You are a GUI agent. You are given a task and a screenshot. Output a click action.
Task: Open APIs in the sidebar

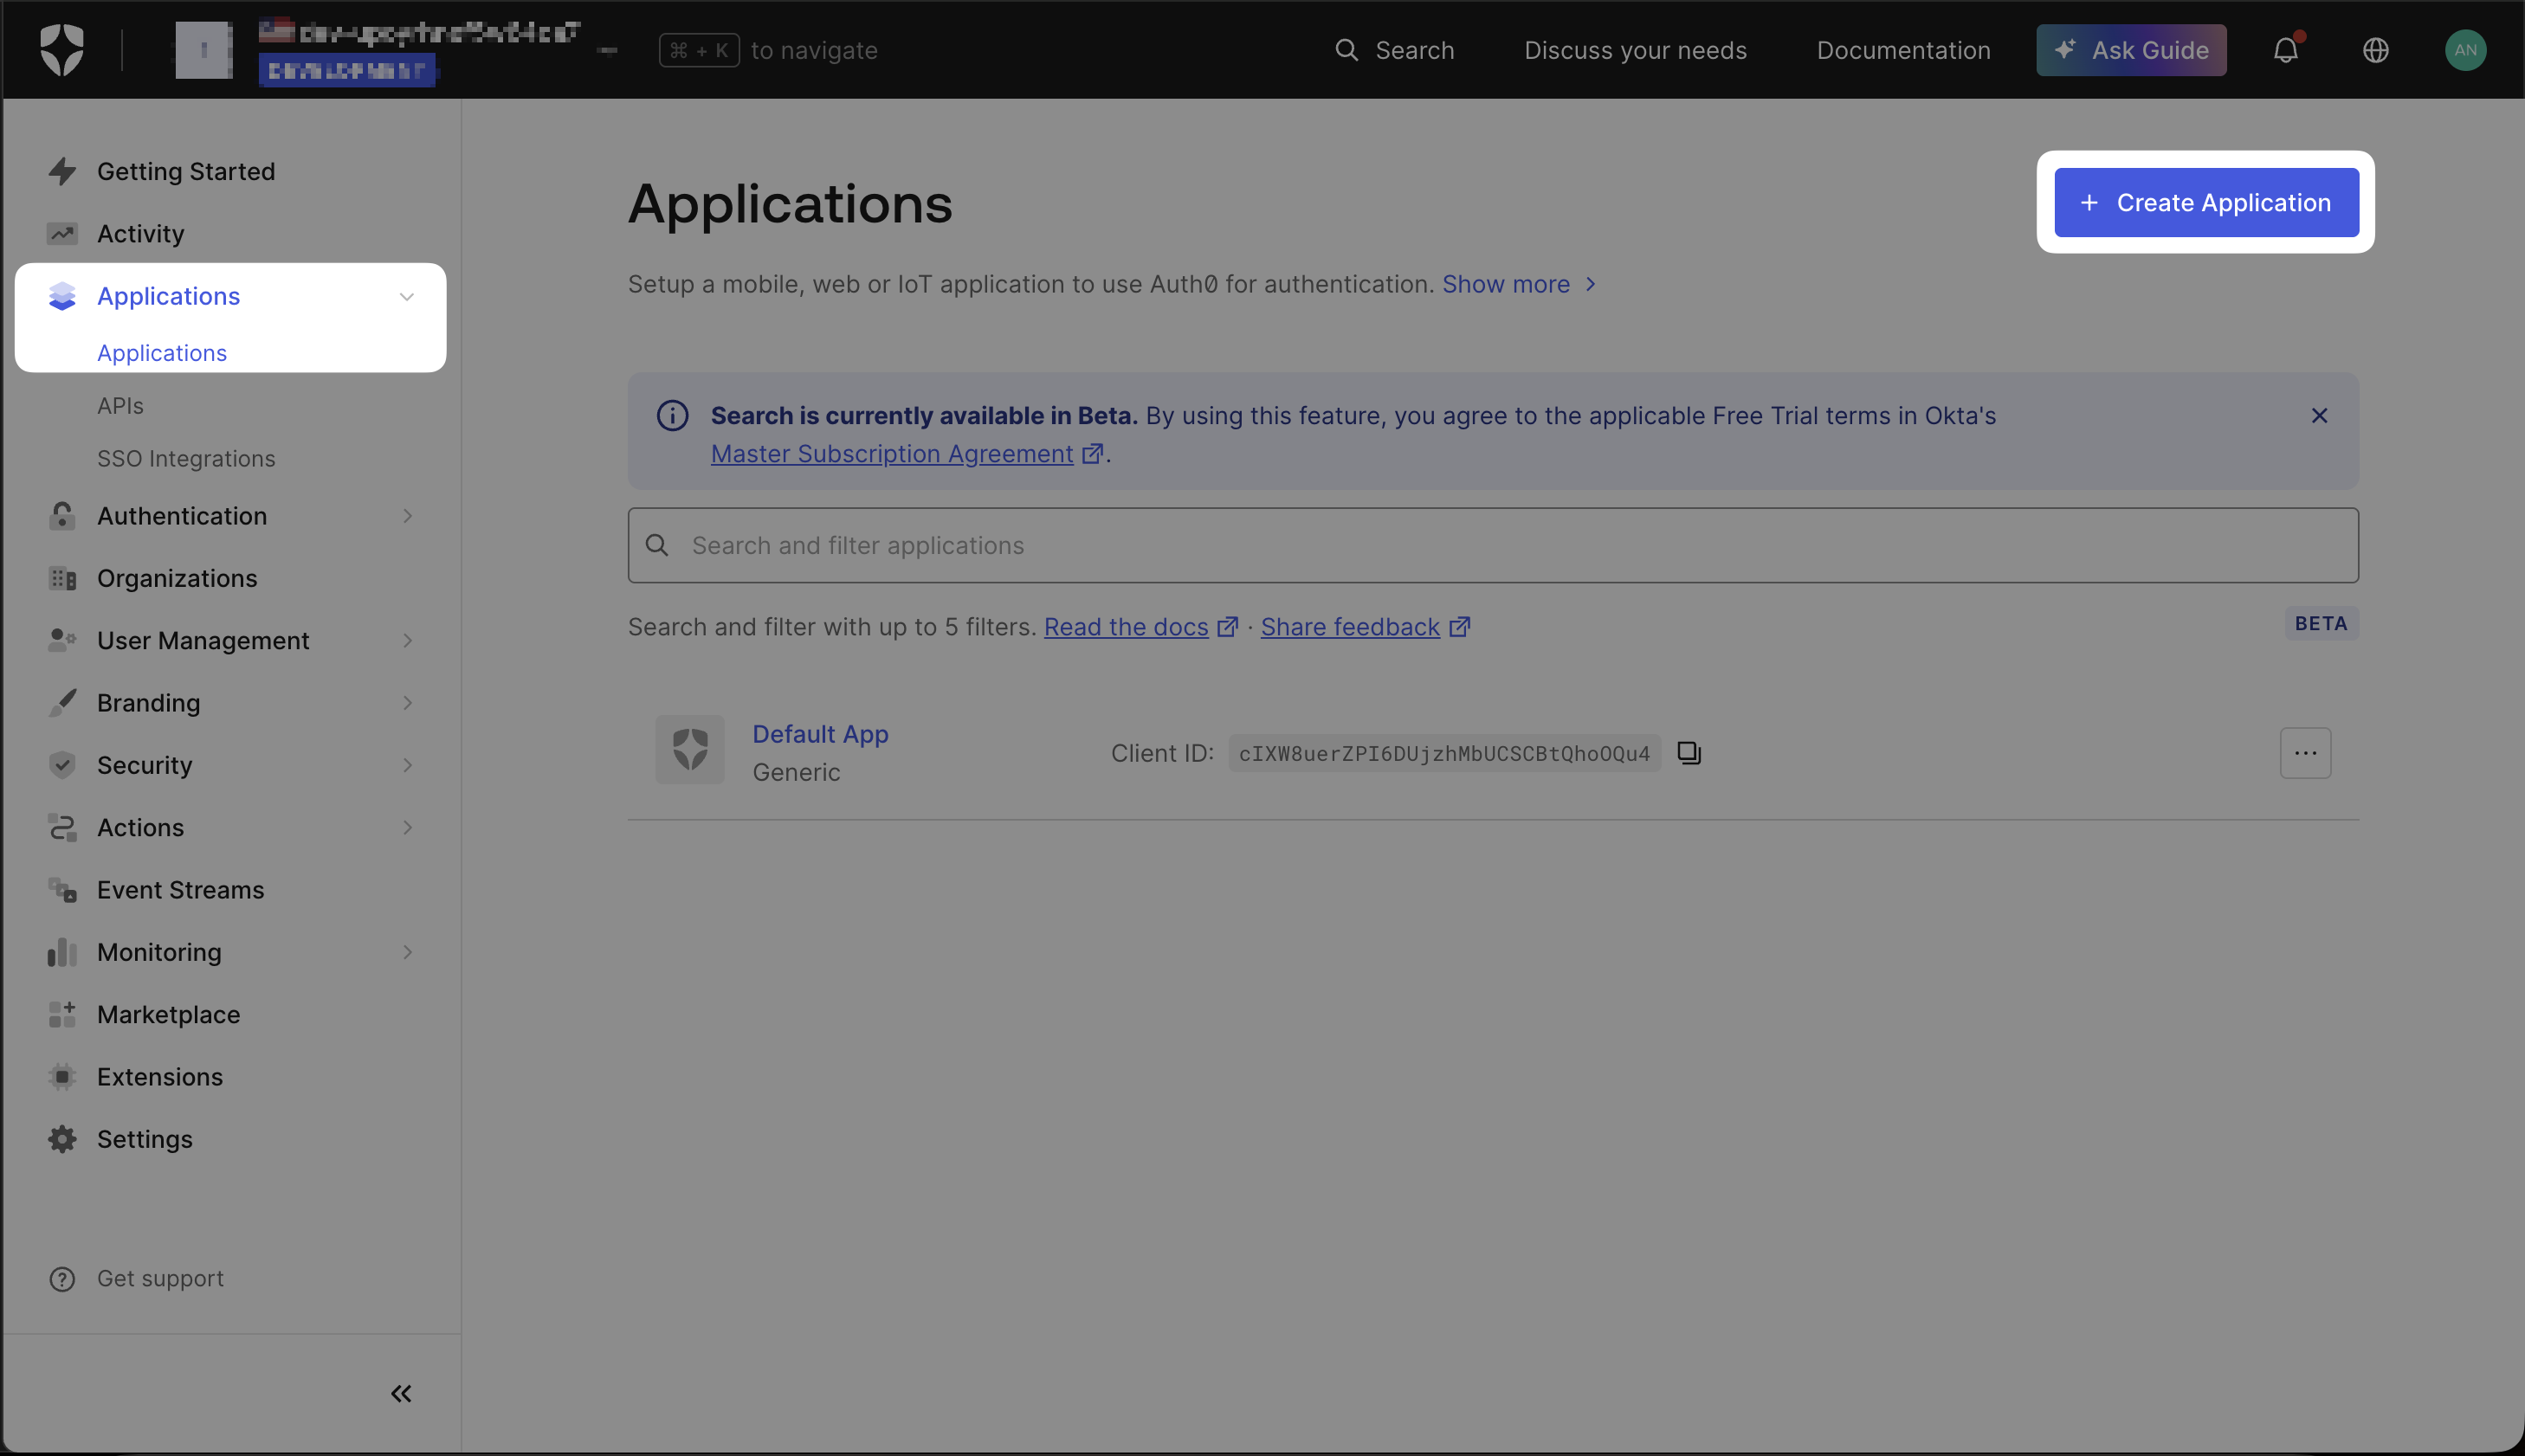pos(120,406)
